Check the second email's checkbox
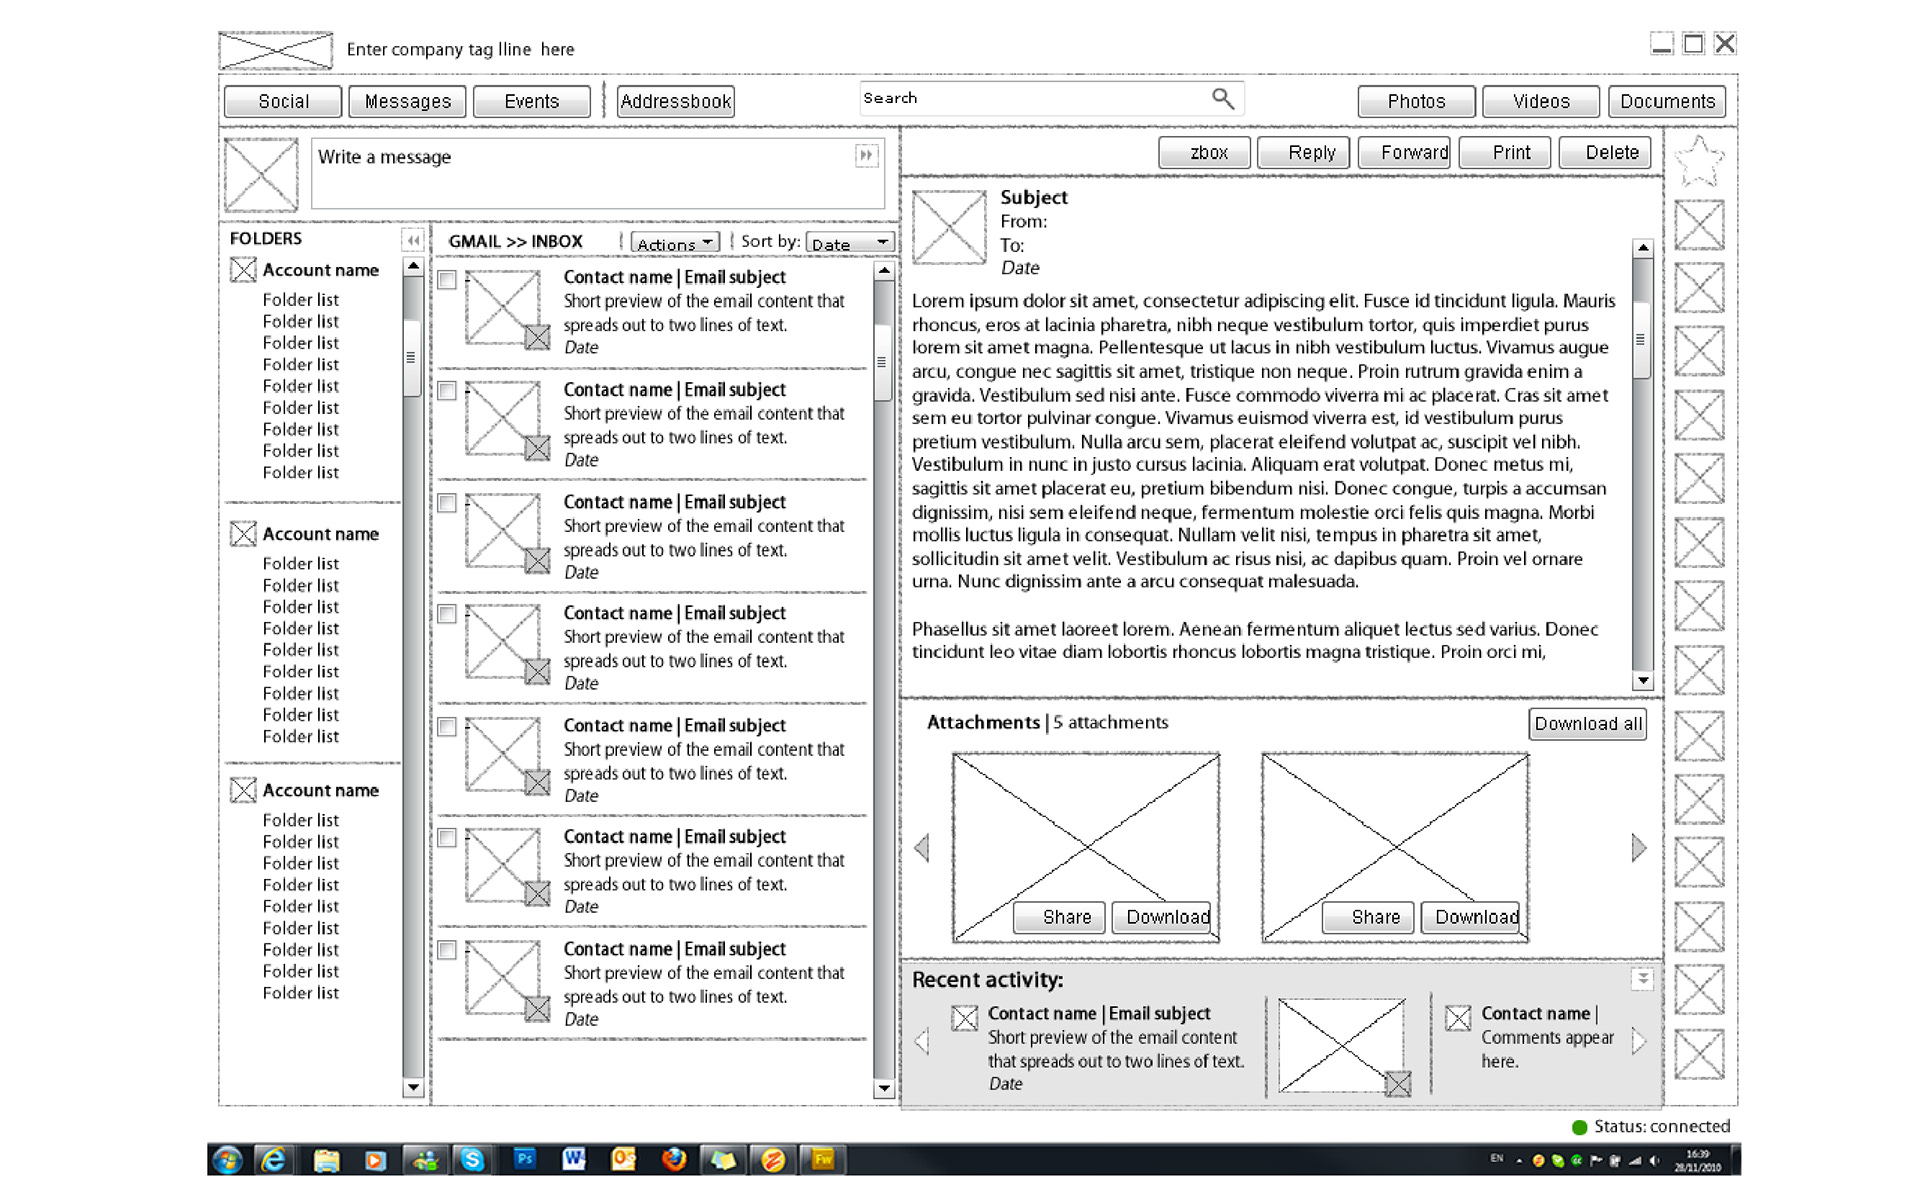Viewport: 1920px width, 1200px height. tap(447, 391)
